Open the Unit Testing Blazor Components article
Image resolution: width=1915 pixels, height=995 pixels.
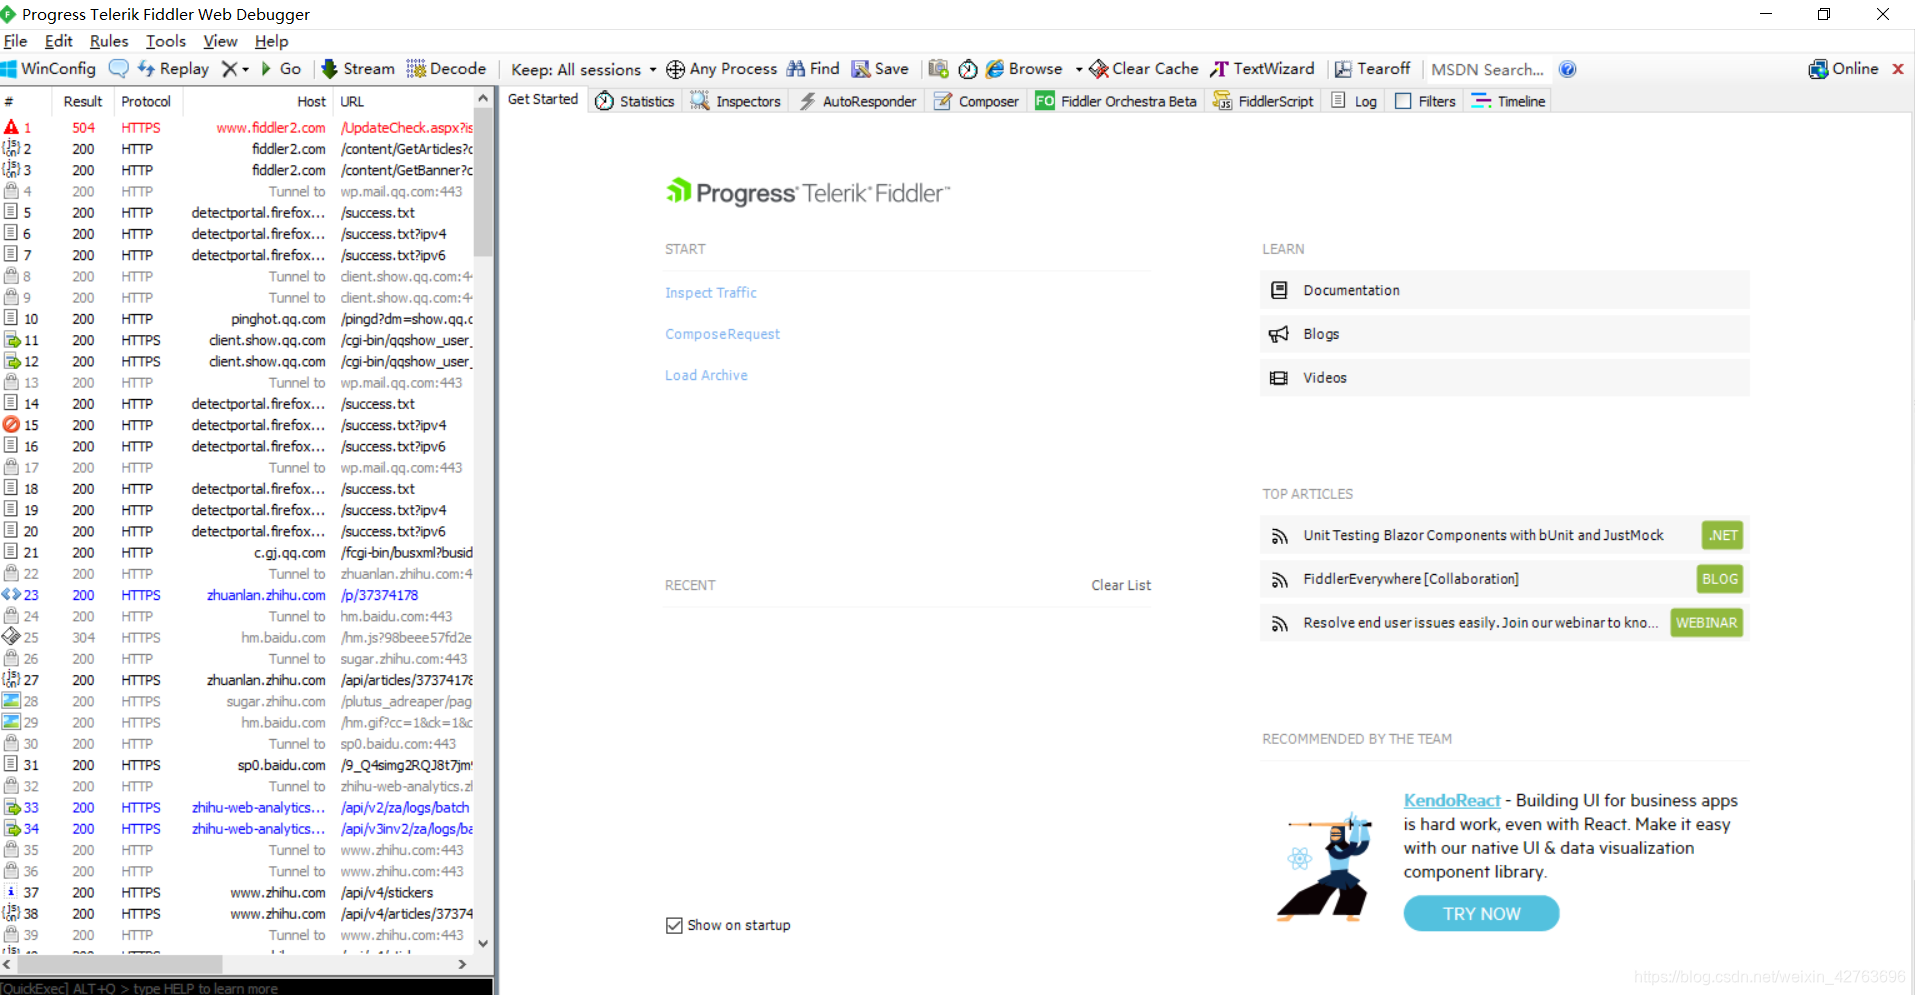pyautogui.click(x=1504, y=535)
